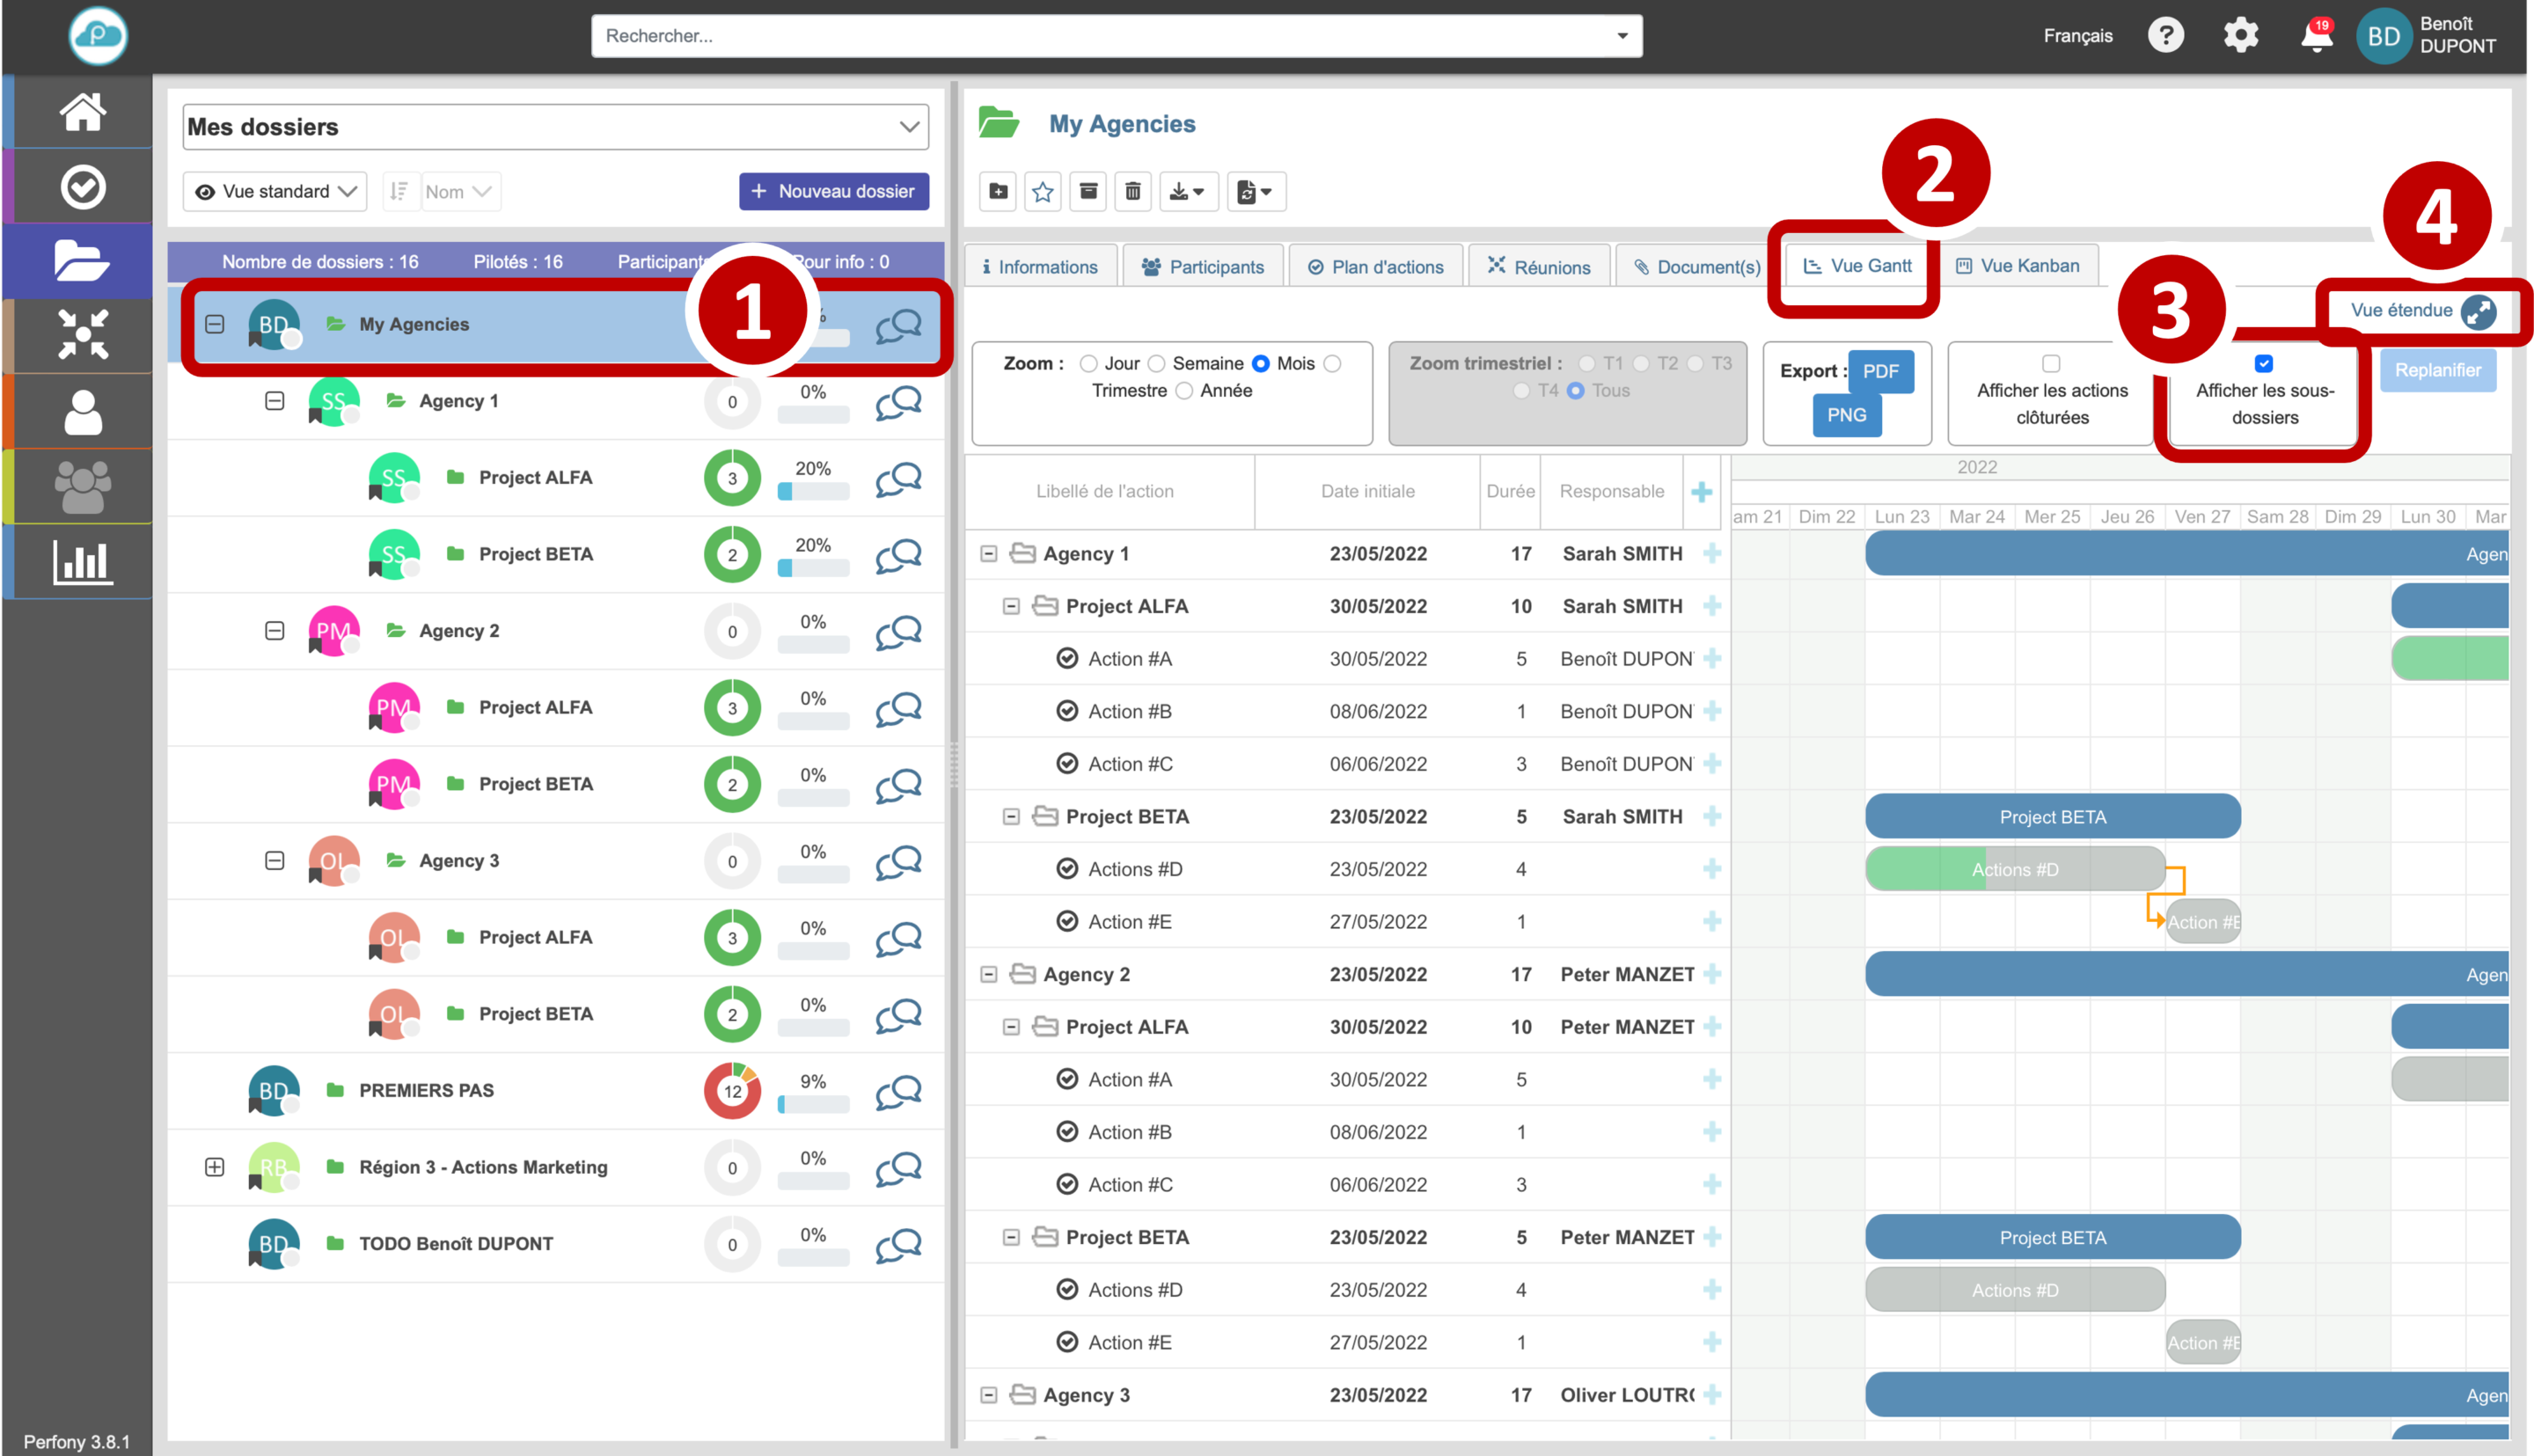Open the Mes dossiers dropdown
The height and width of the screenshot is (1456, 2534).
pos(555,127)
